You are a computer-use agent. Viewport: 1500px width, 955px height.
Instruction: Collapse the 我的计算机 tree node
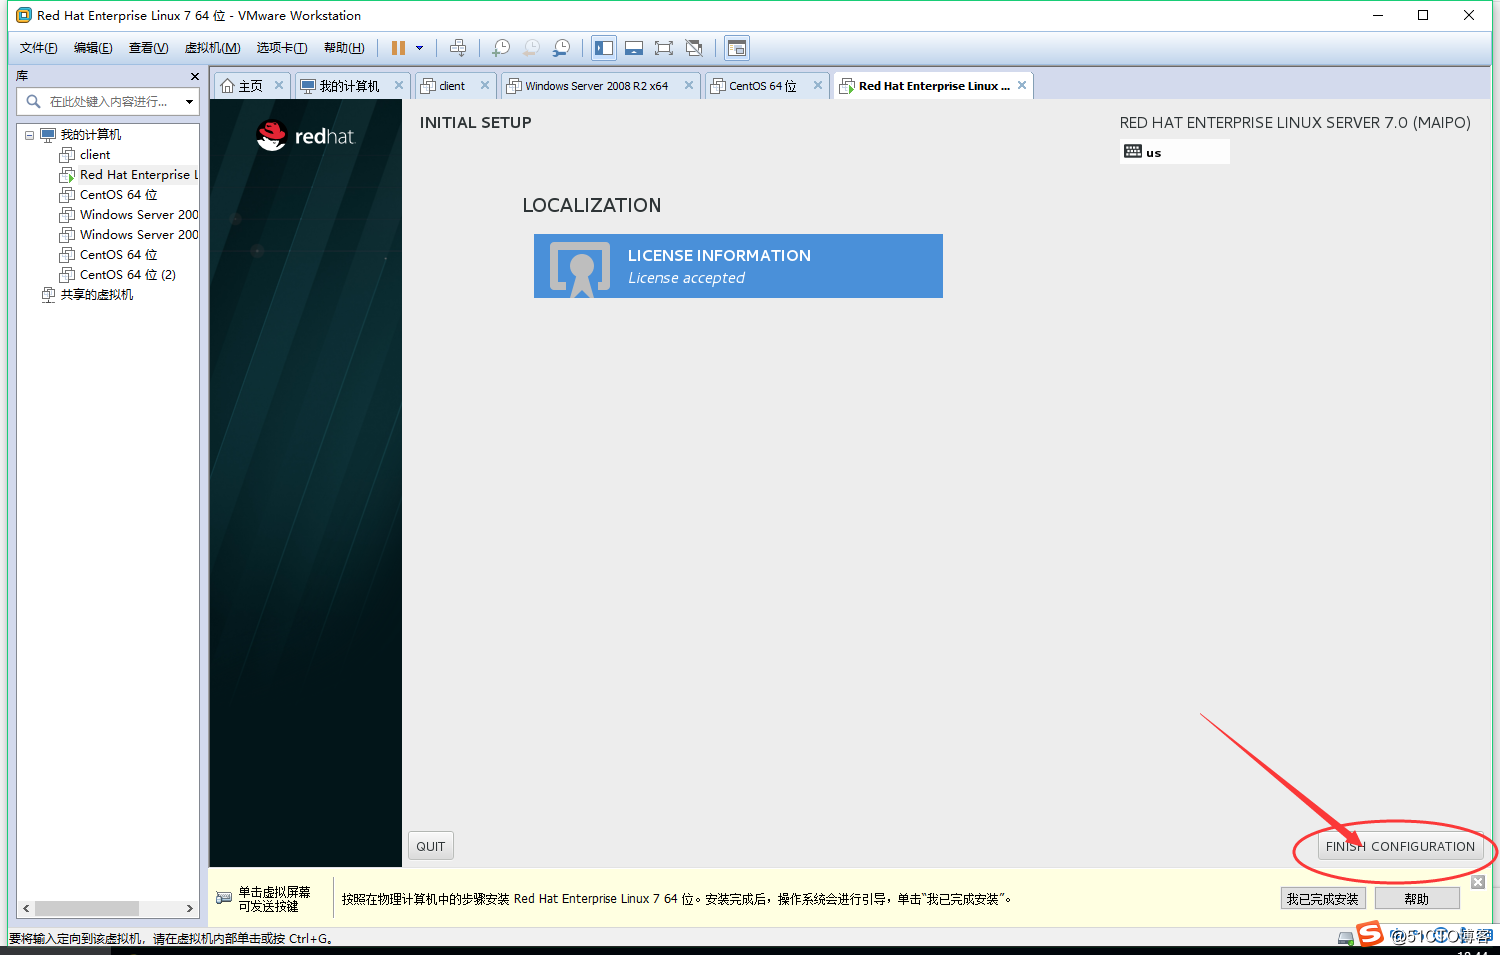[29, 135]
